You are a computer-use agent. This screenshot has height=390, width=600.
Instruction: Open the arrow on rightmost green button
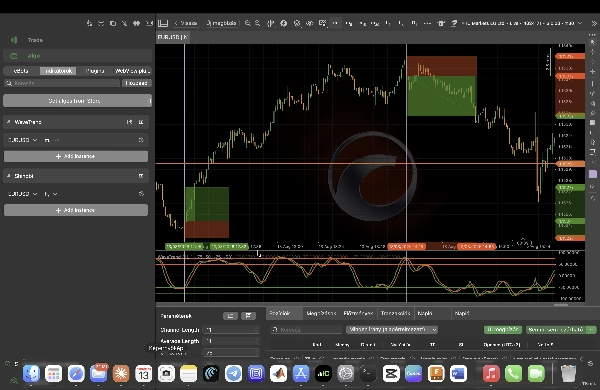click(592, 330)
